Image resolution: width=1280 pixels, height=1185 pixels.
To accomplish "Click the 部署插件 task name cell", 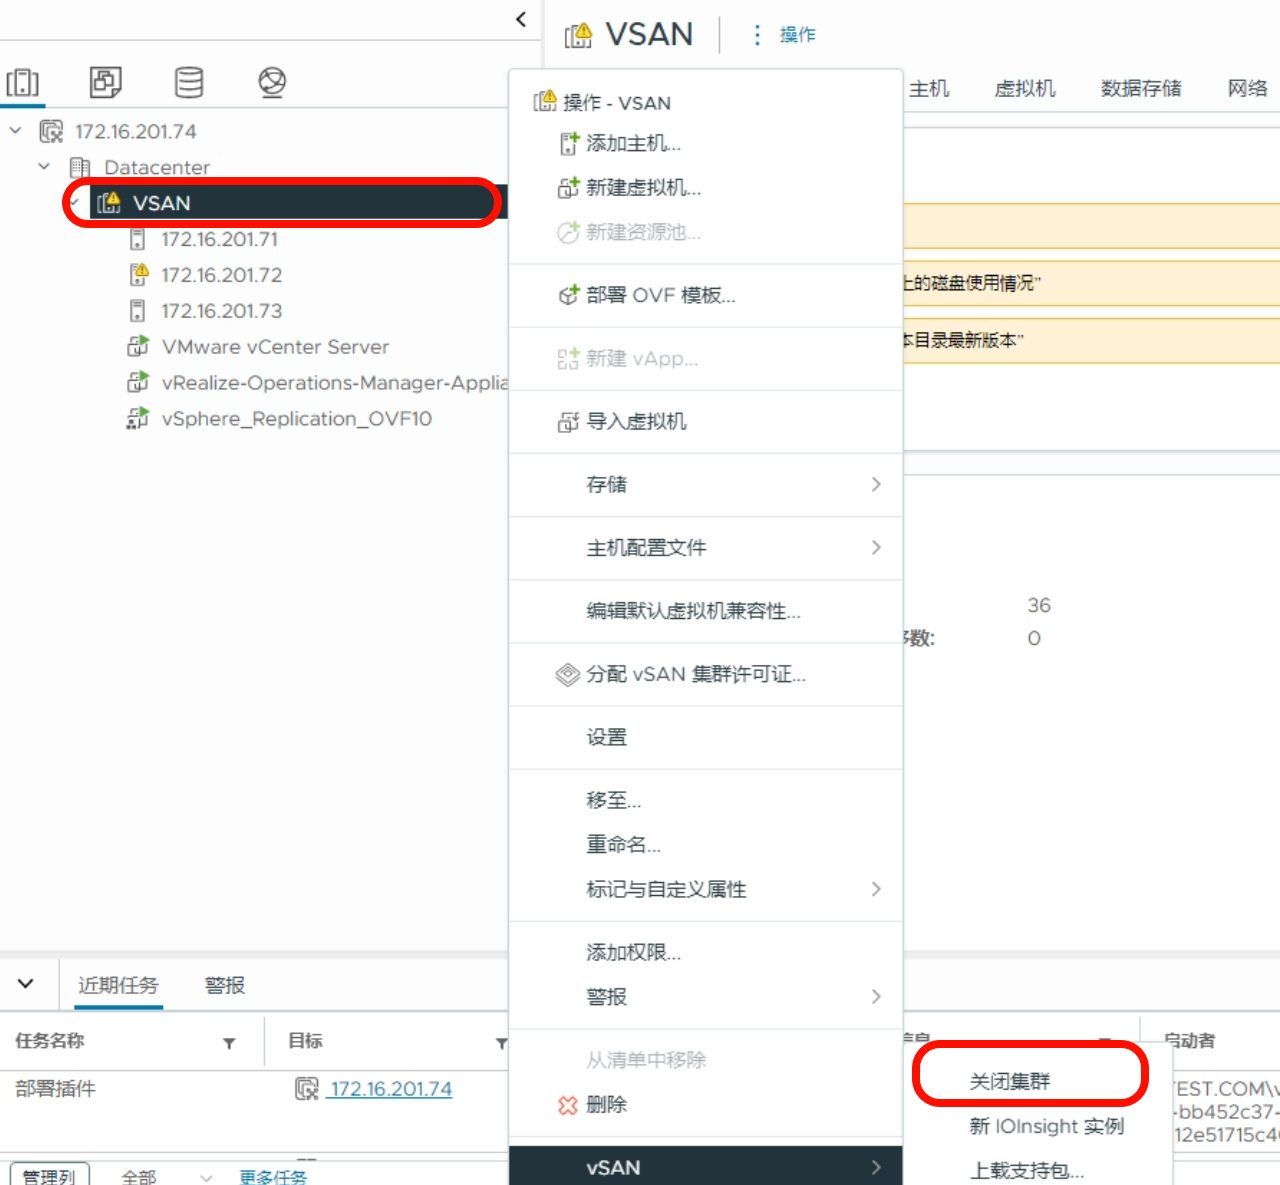I will click(x=56, y=1089).
